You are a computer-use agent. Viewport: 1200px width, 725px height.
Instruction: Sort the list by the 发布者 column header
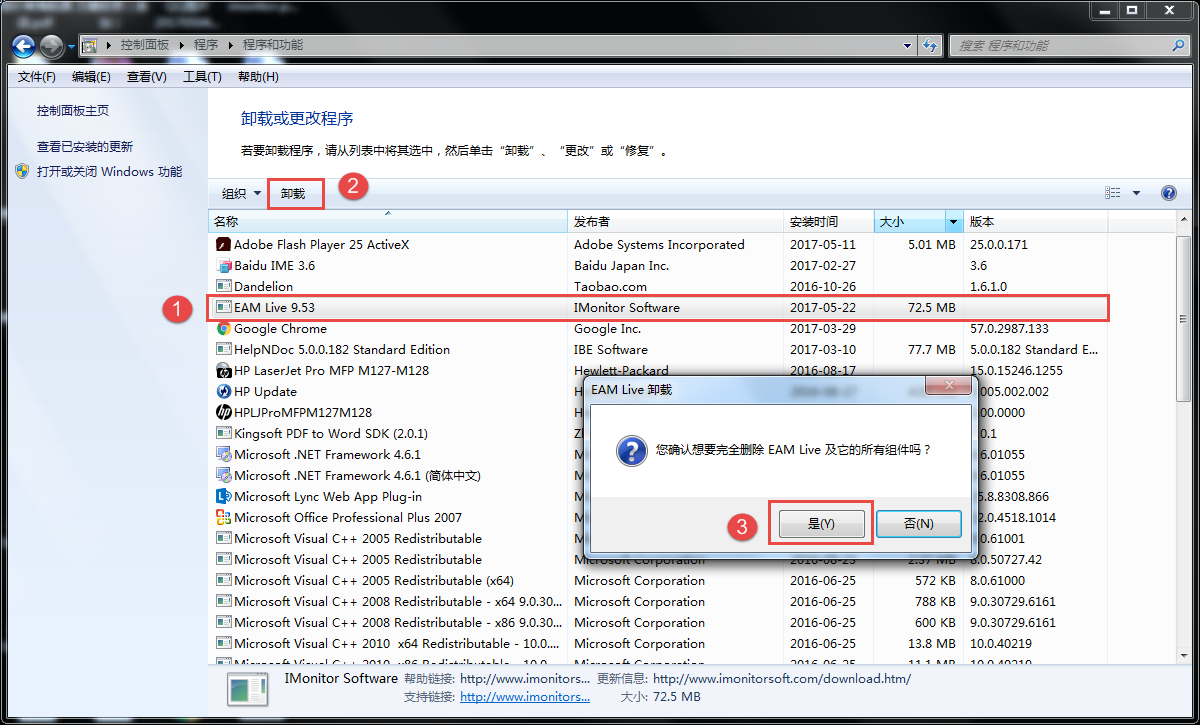[x=675, y=222]
